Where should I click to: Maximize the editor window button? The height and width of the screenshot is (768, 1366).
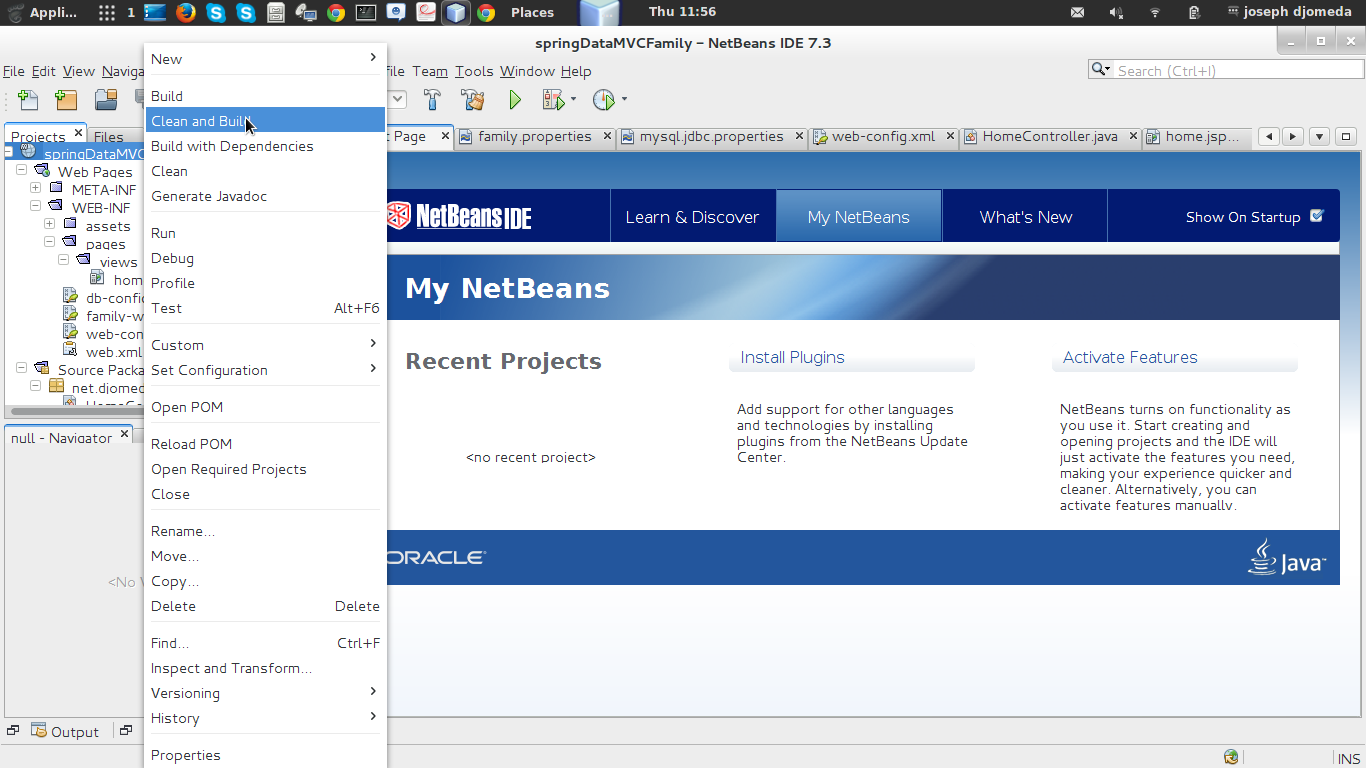1345,136
